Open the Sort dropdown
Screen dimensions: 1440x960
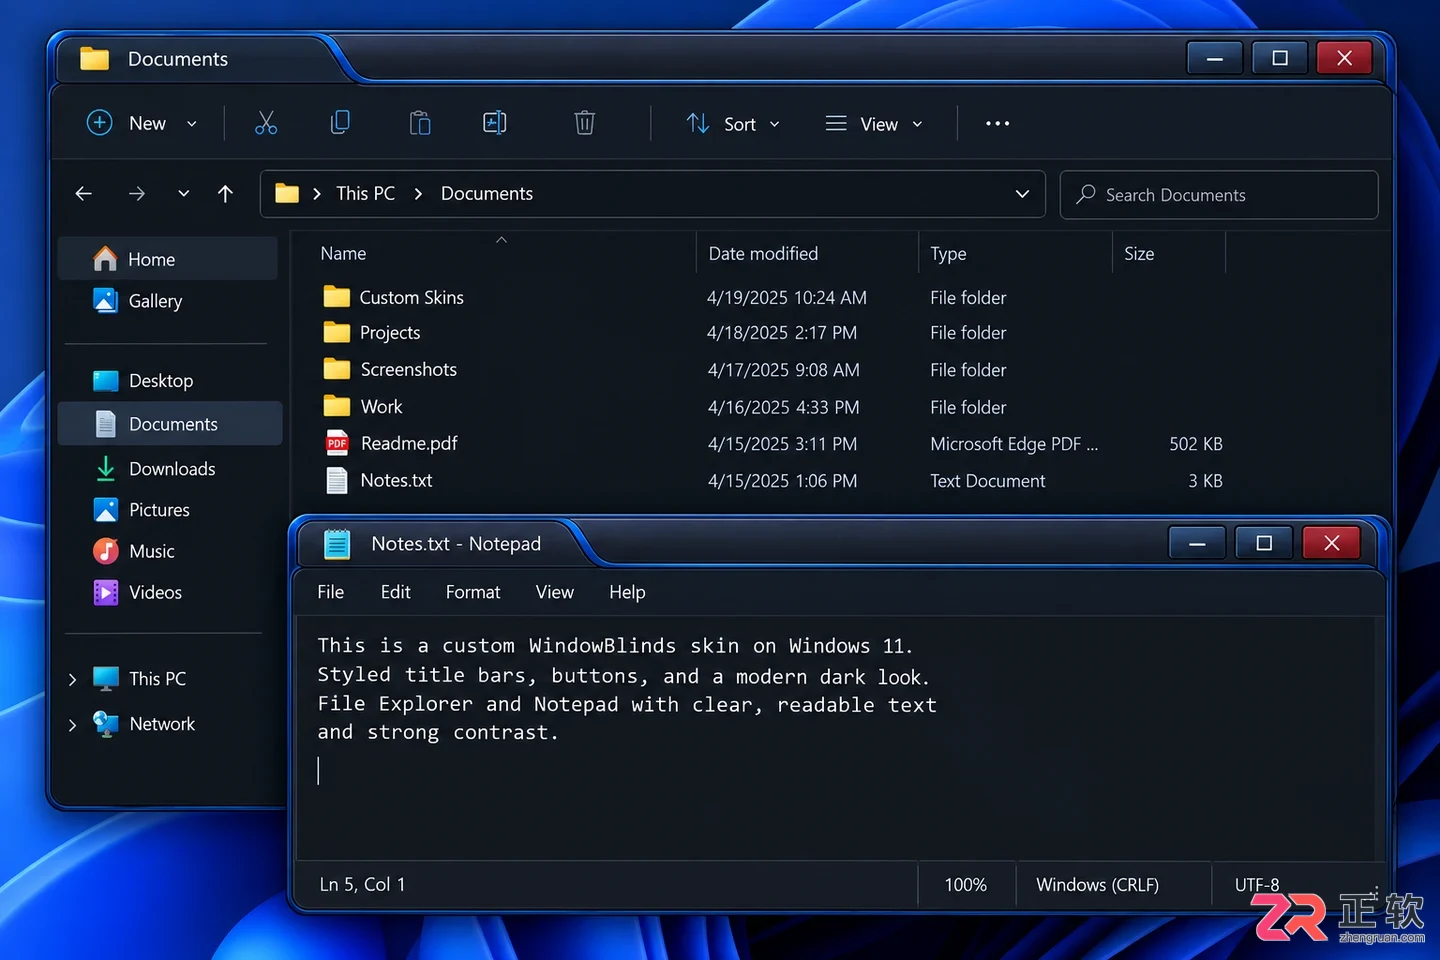point(733,124)
